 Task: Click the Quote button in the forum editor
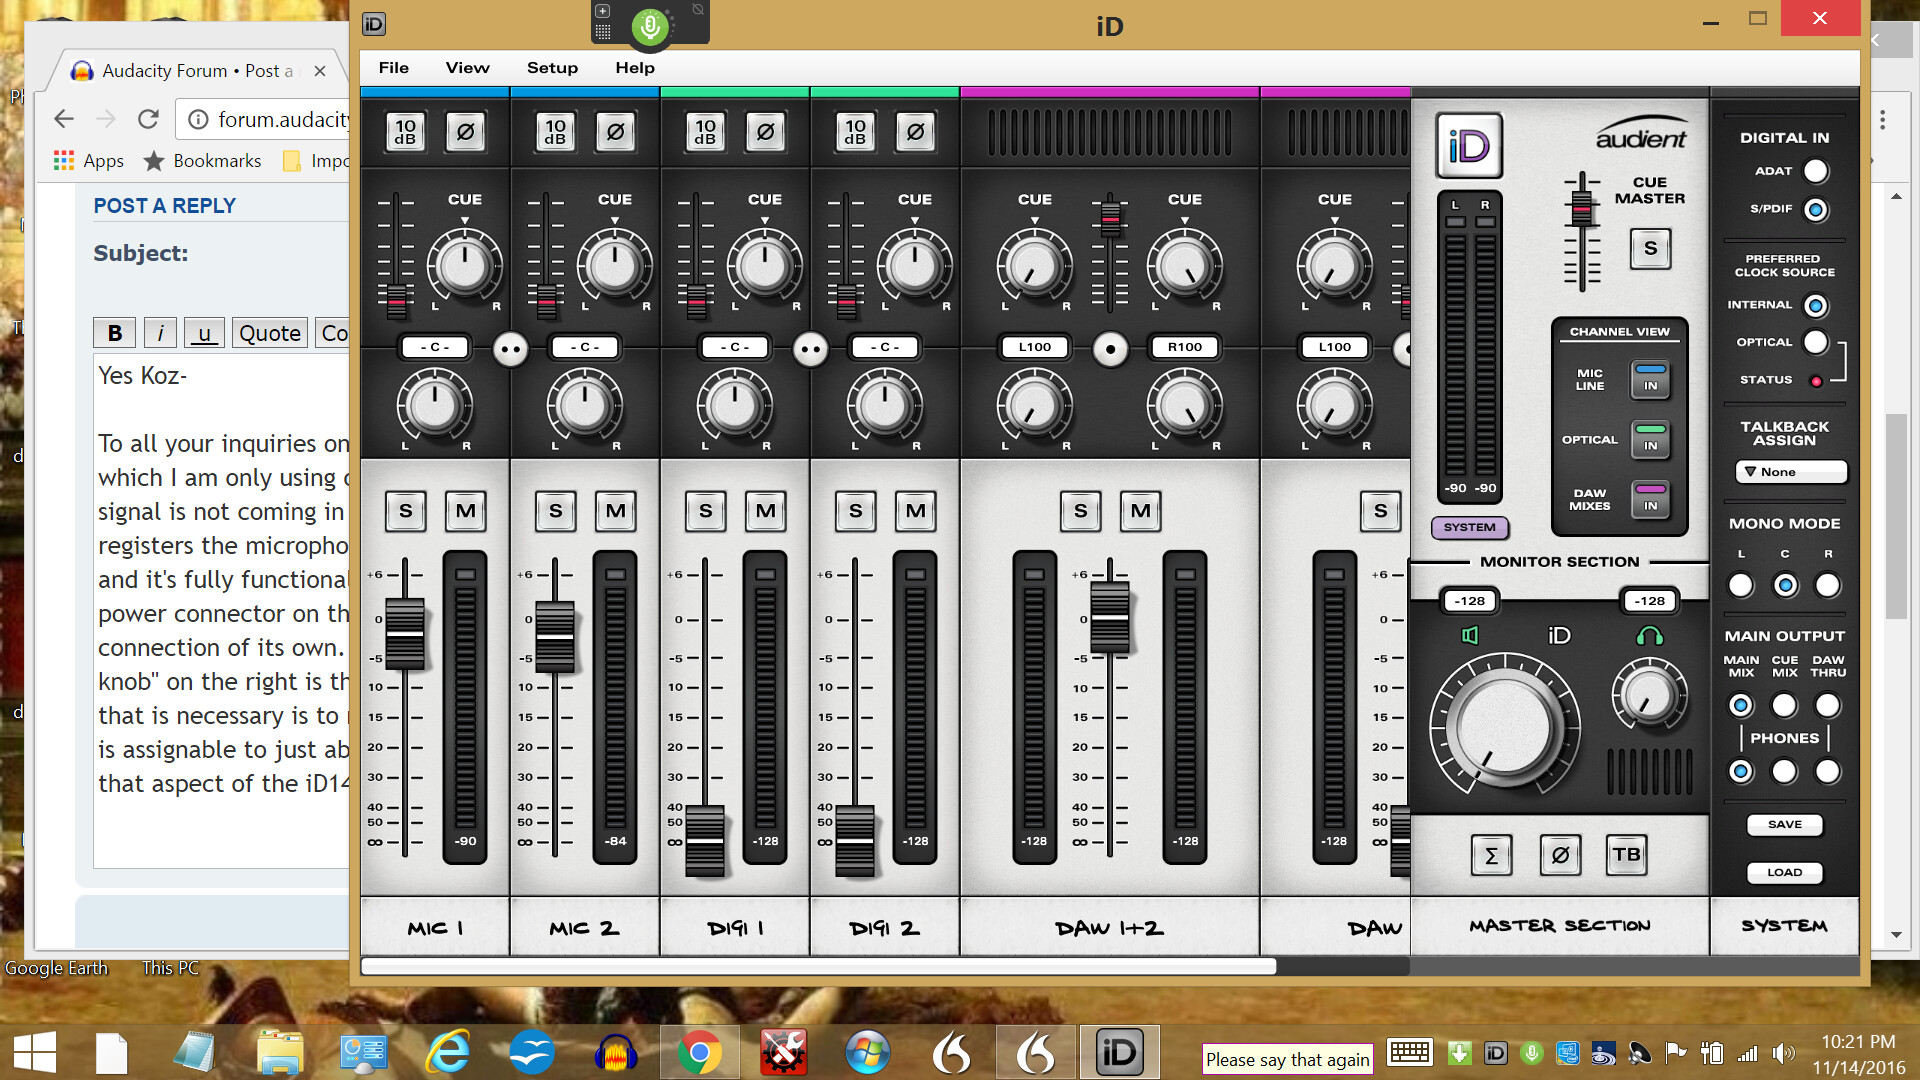tap(268, 332)
